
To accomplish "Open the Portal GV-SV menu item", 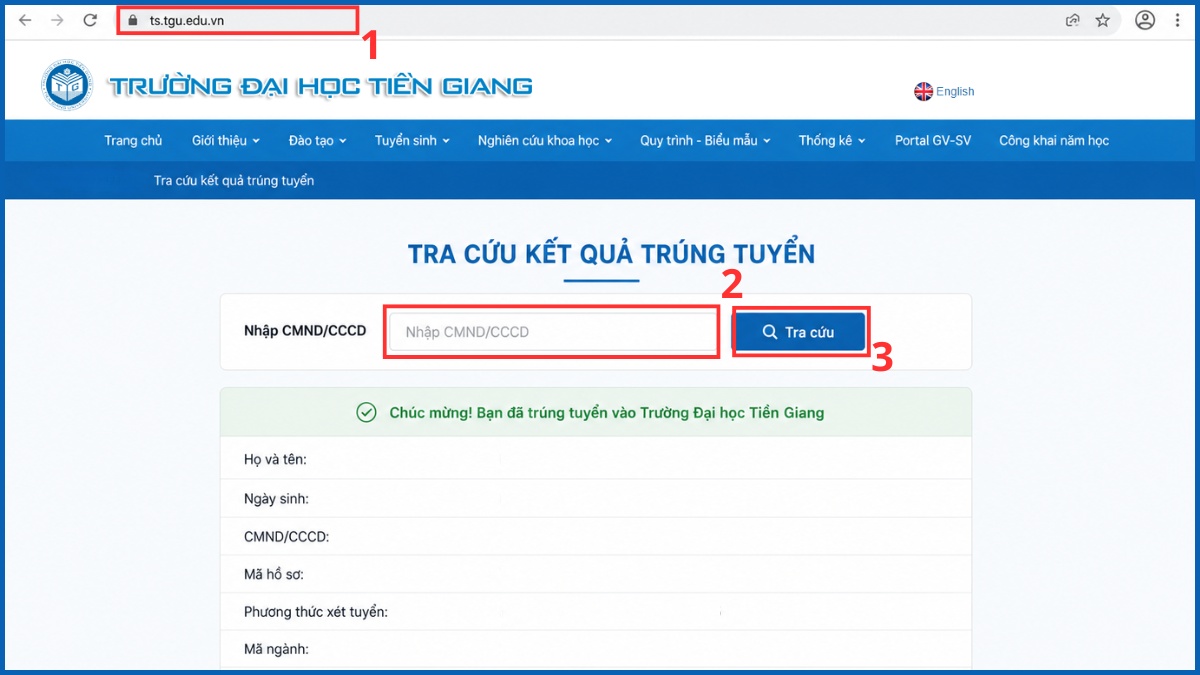I will point(933,140).
